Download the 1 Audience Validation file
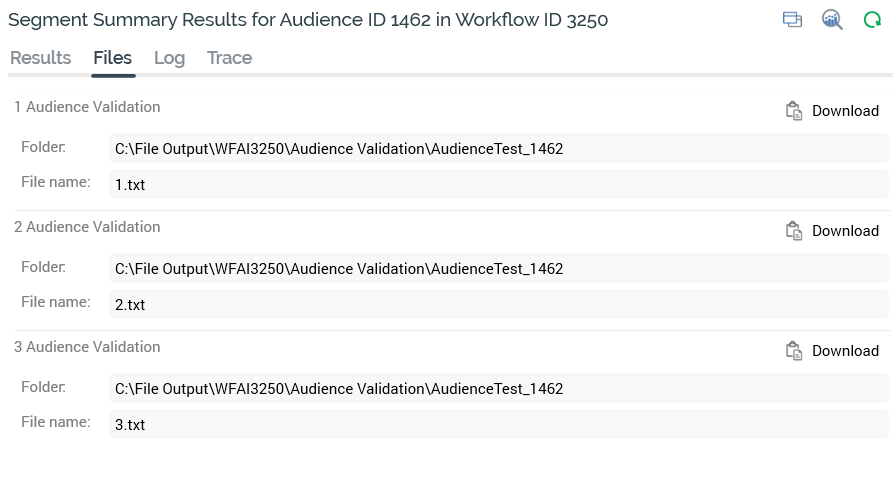896x492 pixels. click(845, 111)
